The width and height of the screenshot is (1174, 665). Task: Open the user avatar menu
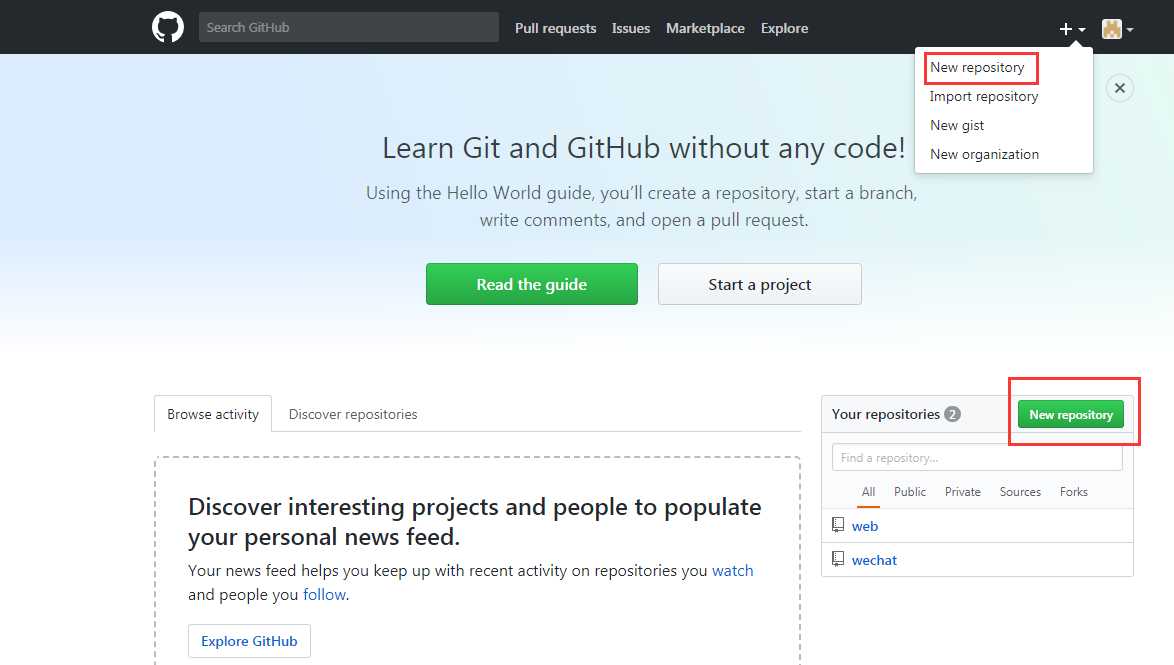tap(1117, 29)
